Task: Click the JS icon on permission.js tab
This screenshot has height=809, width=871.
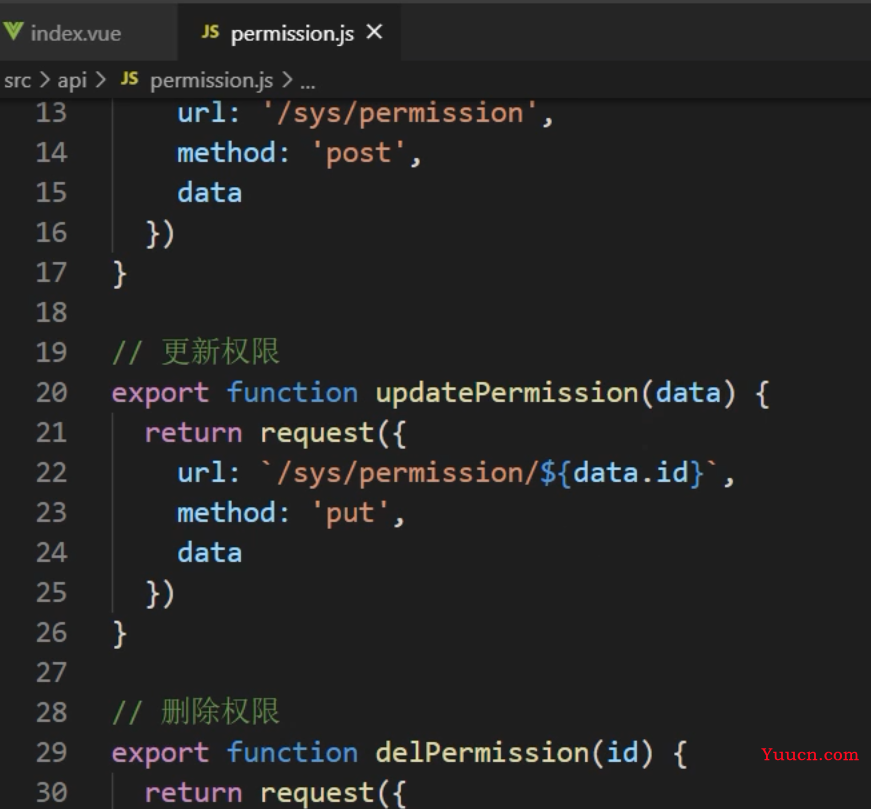Action: 210,32
